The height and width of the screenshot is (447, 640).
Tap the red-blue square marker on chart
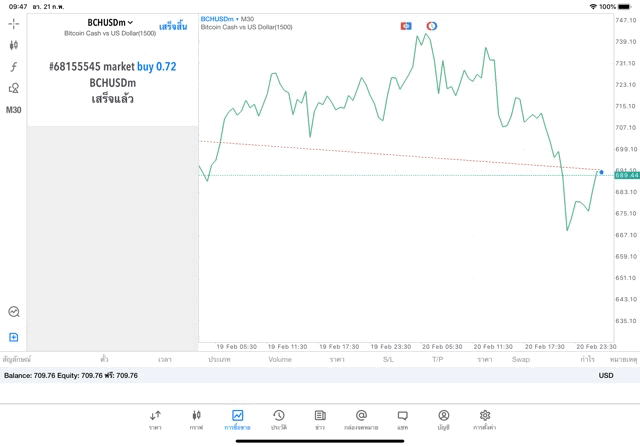(406, 25)
